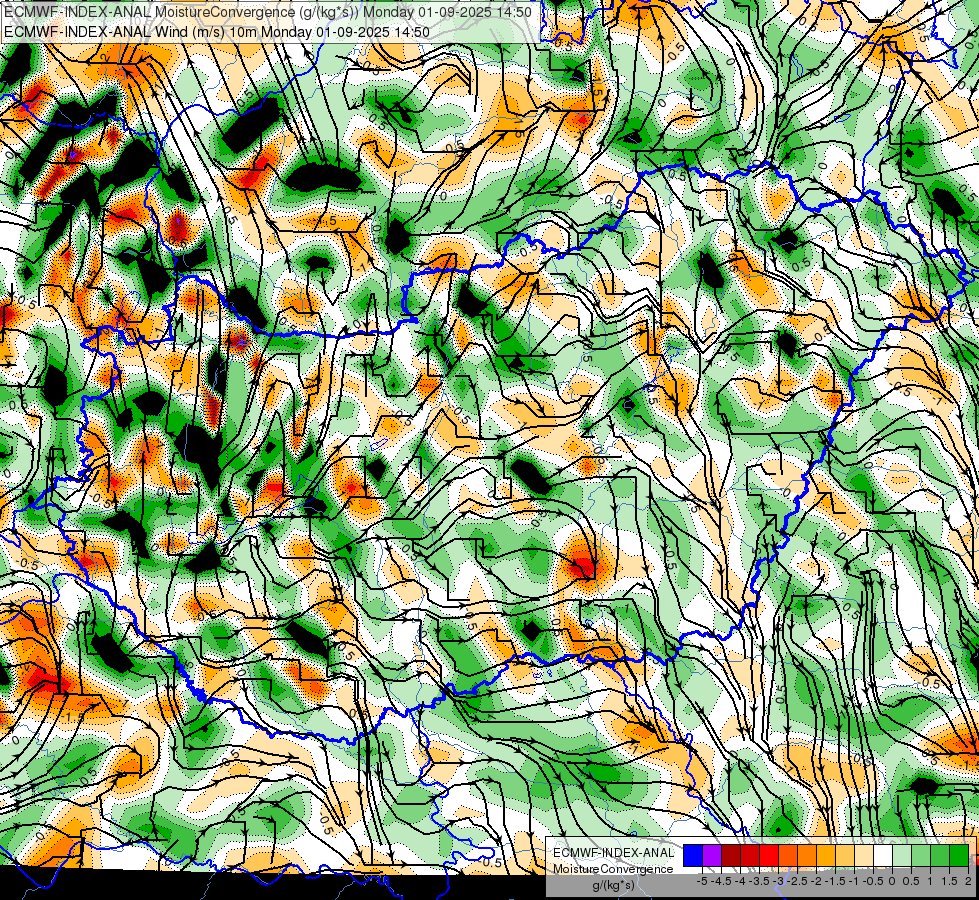Choose the amber swatch between -2 and -1.5
Image resolution: width=979 pixels, height=900 pixels.
(x=826, y=856)
